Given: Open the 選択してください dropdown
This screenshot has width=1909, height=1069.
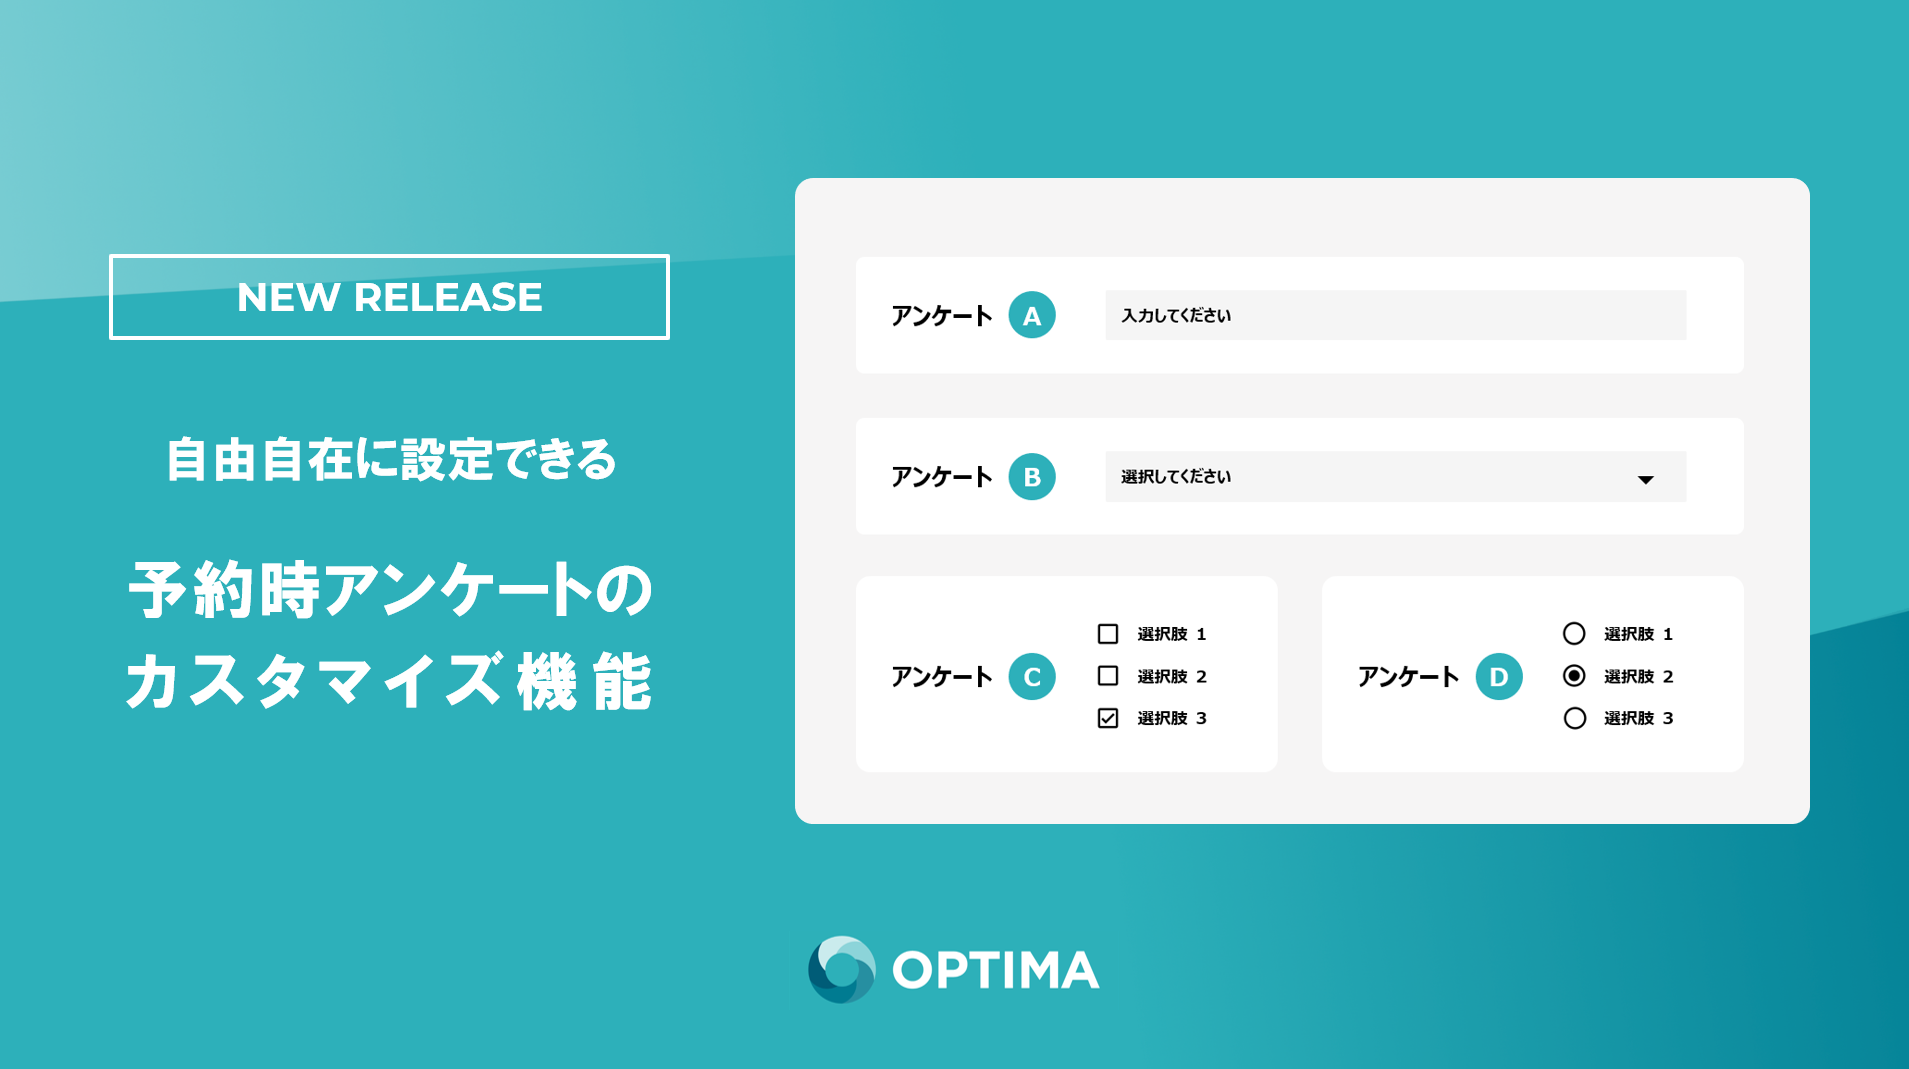Looking at the screenshot, I should click(x=1395, y=477).
